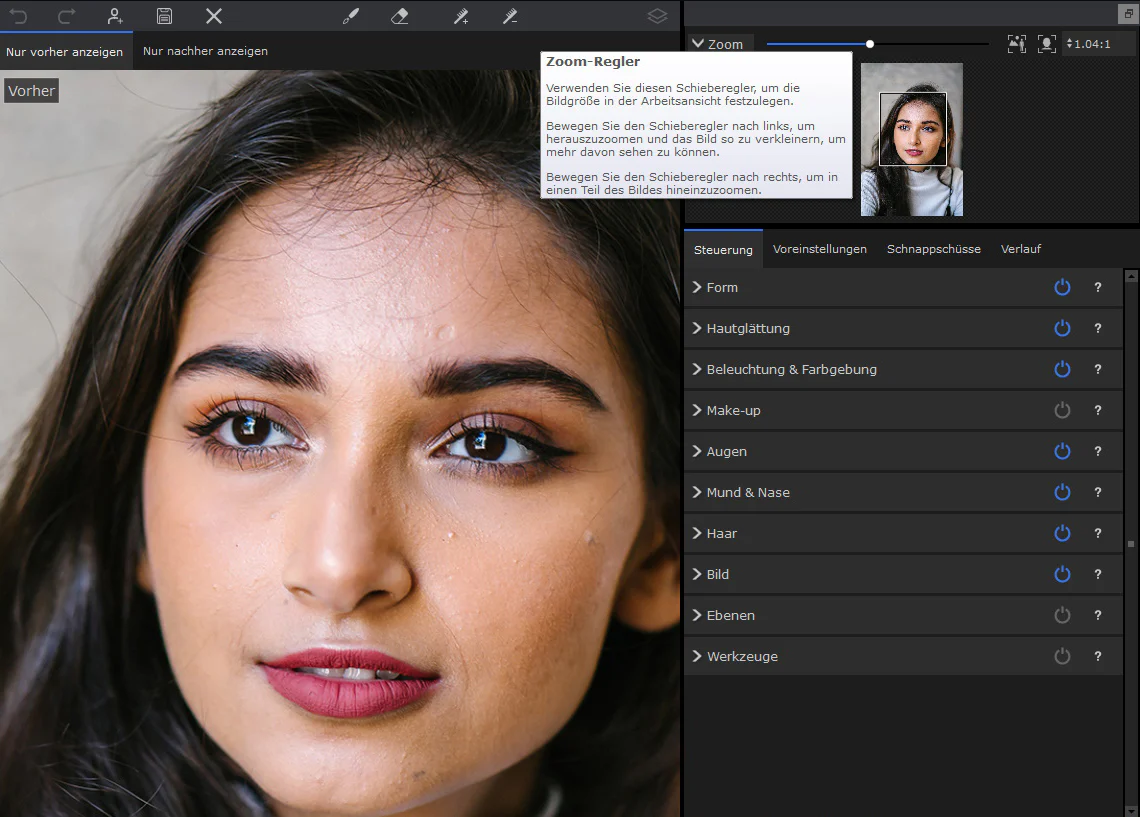1140x817 pixels.
Task: Click the panel undock icon top right
Action: point(1128,13)
